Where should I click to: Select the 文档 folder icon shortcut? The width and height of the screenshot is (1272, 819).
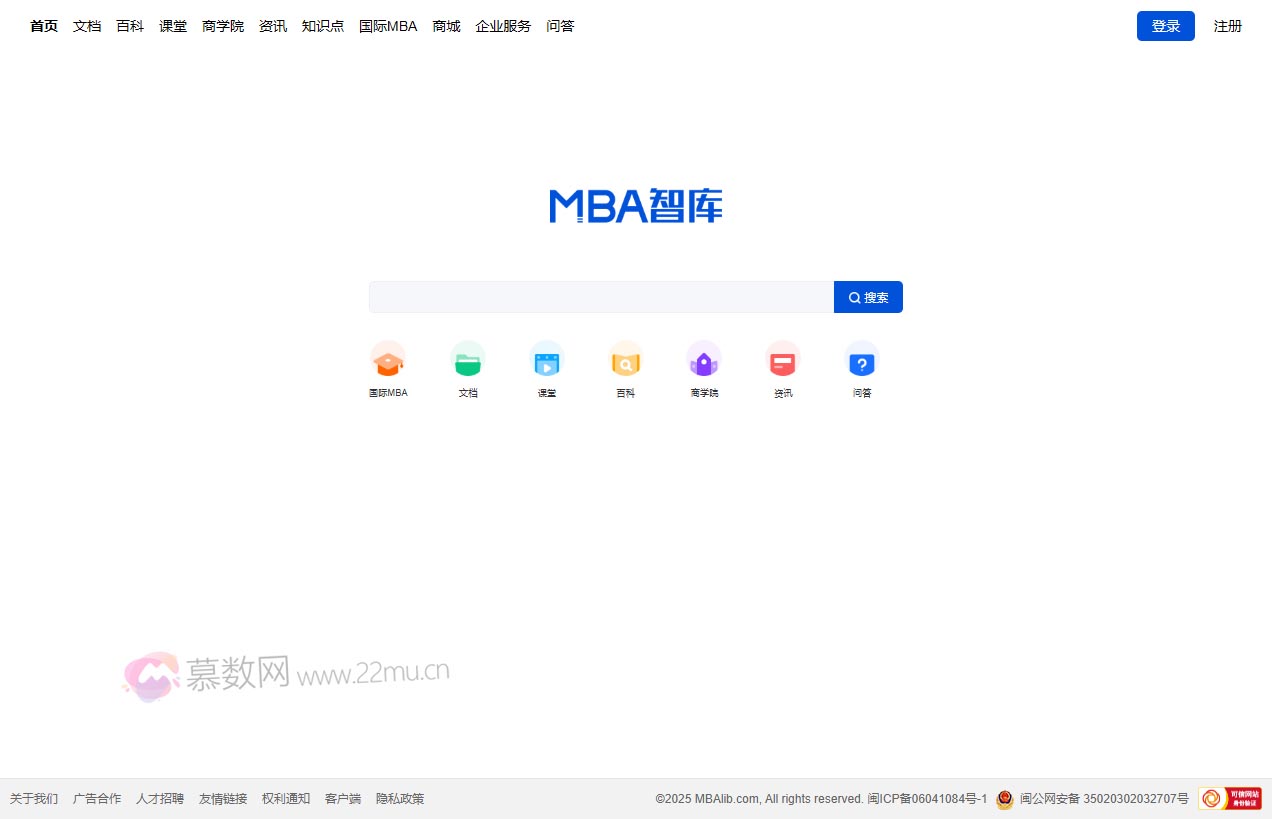(x=467, y=362)
